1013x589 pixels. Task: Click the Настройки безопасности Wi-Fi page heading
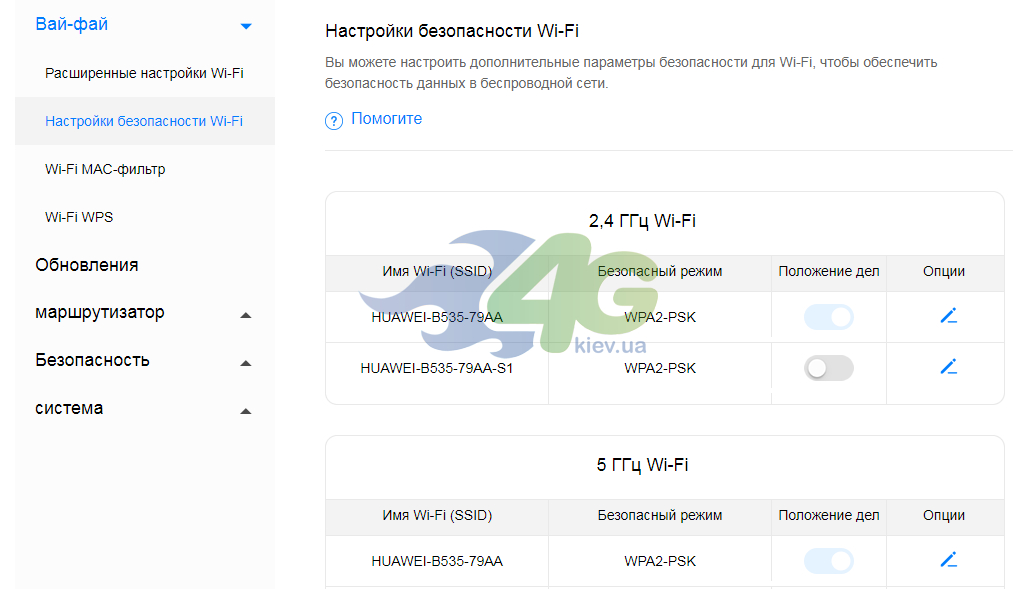pos(452,31)
